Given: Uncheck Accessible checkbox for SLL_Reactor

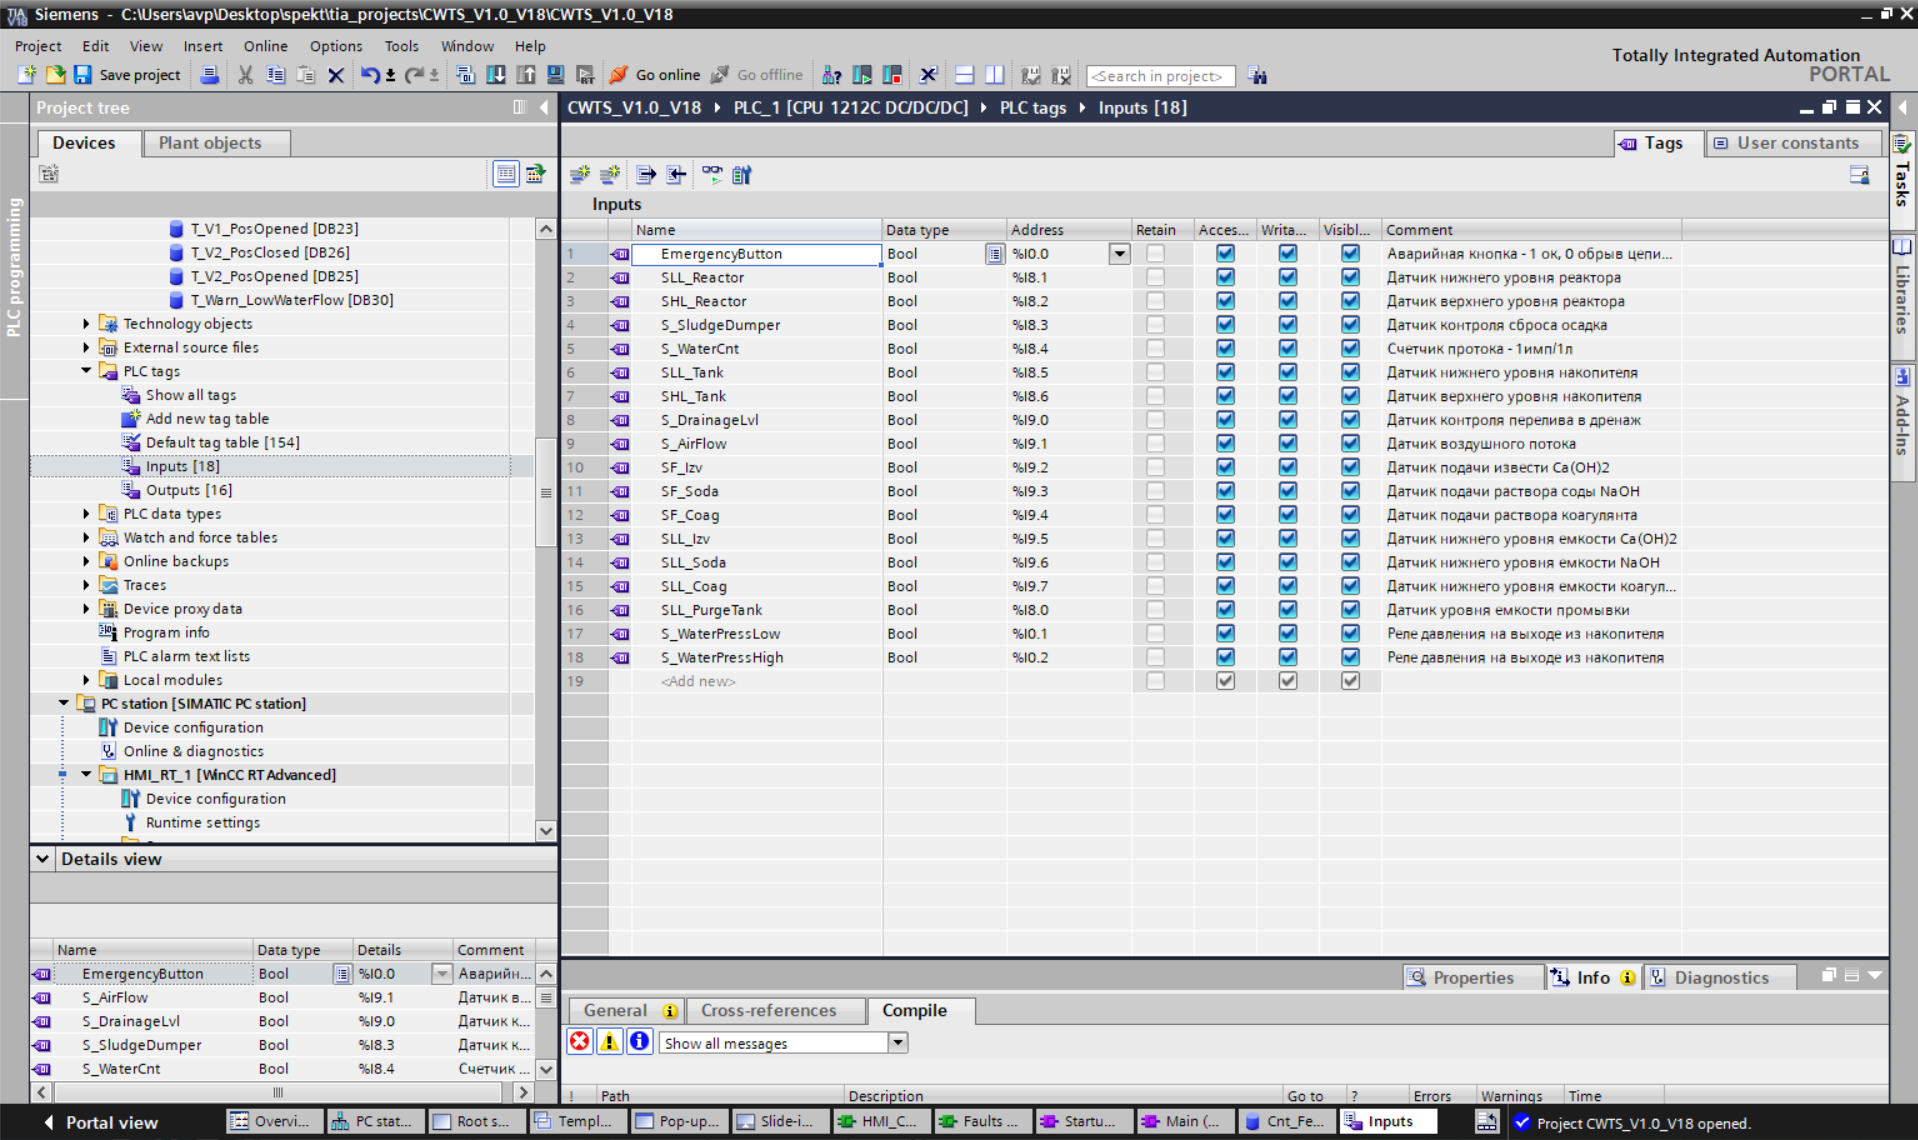Looking at the screenshot, I should 1225,277.
